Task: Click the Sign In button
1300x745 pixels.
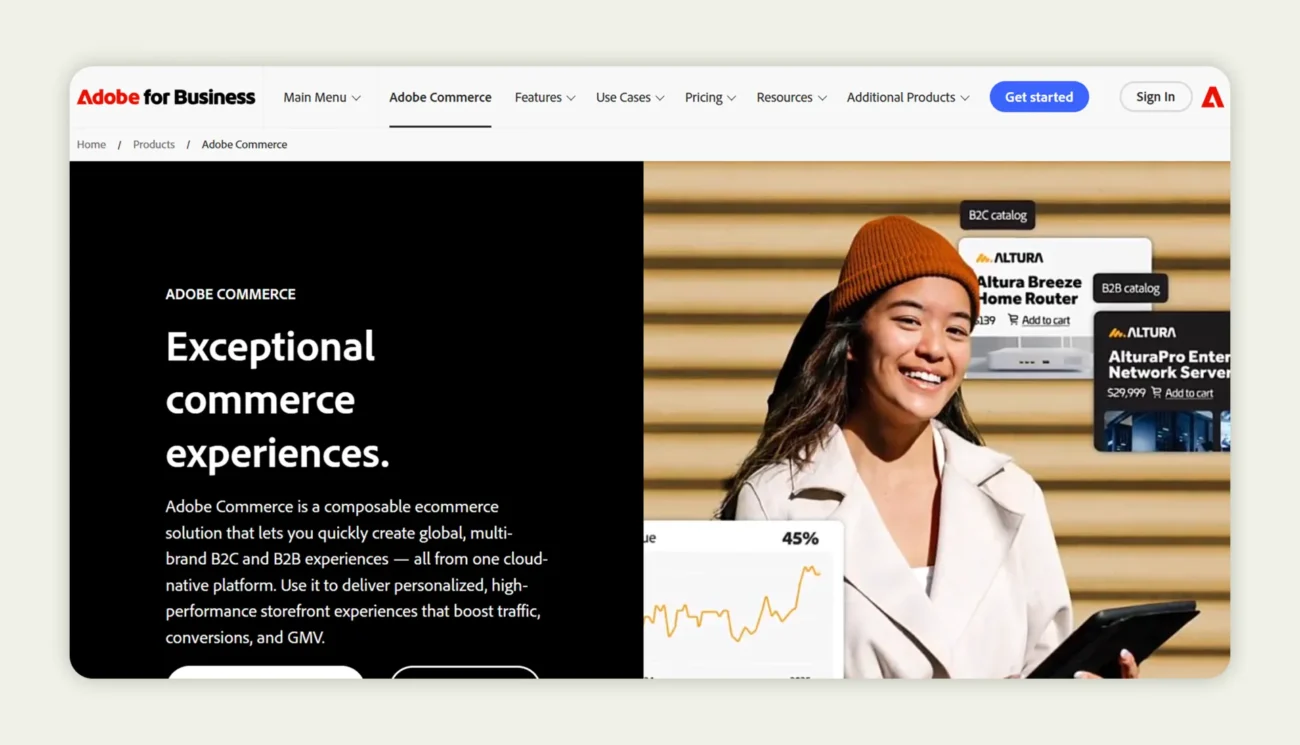Action: tap(1156, 96)
